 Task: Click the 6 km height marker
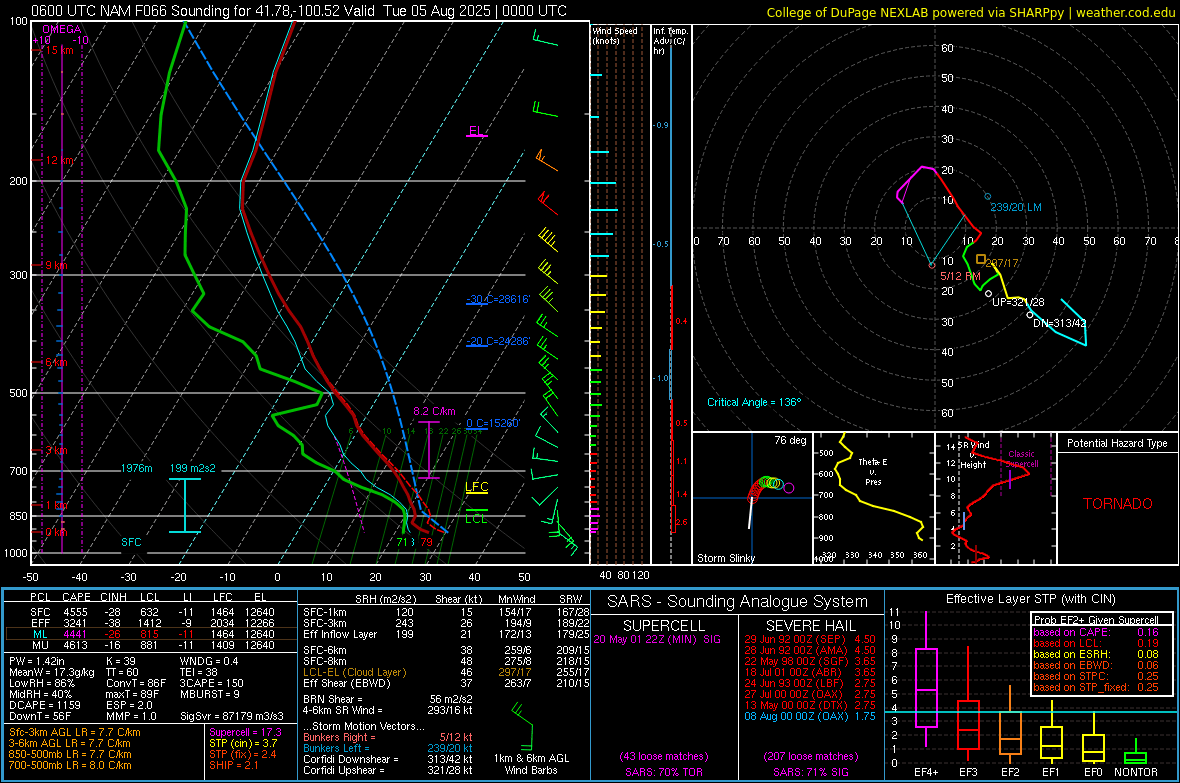click(56, 362)
